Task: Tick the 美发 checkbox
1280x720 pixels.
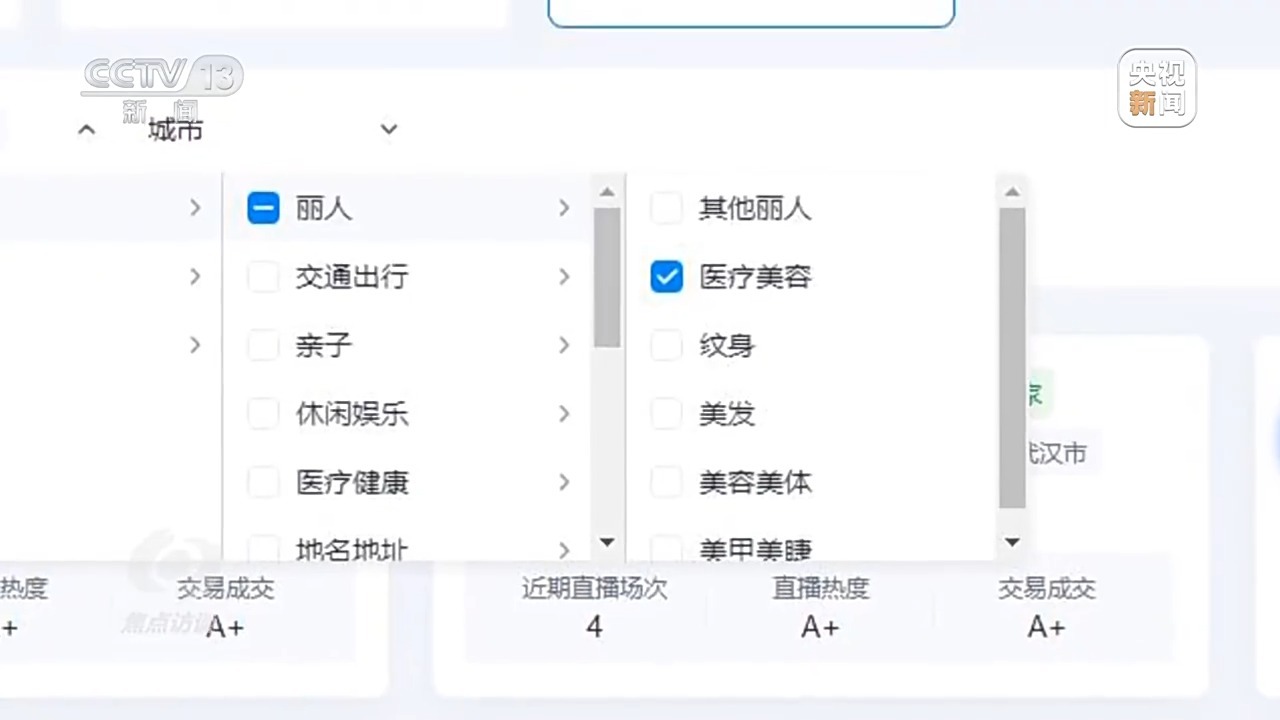Action: pyautogui.click(x=666, y=413)
